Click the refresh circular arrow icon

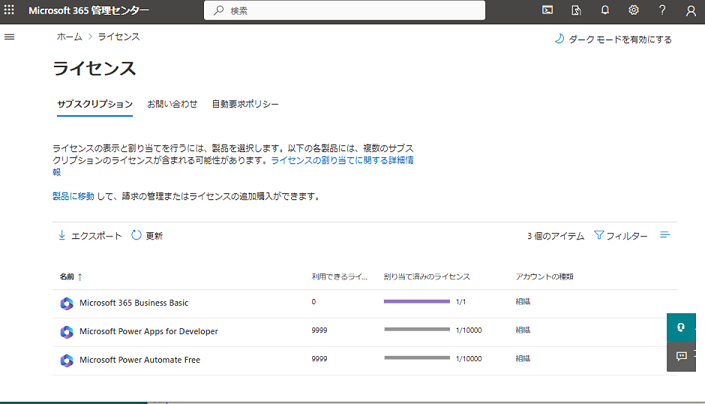(136, 235)
